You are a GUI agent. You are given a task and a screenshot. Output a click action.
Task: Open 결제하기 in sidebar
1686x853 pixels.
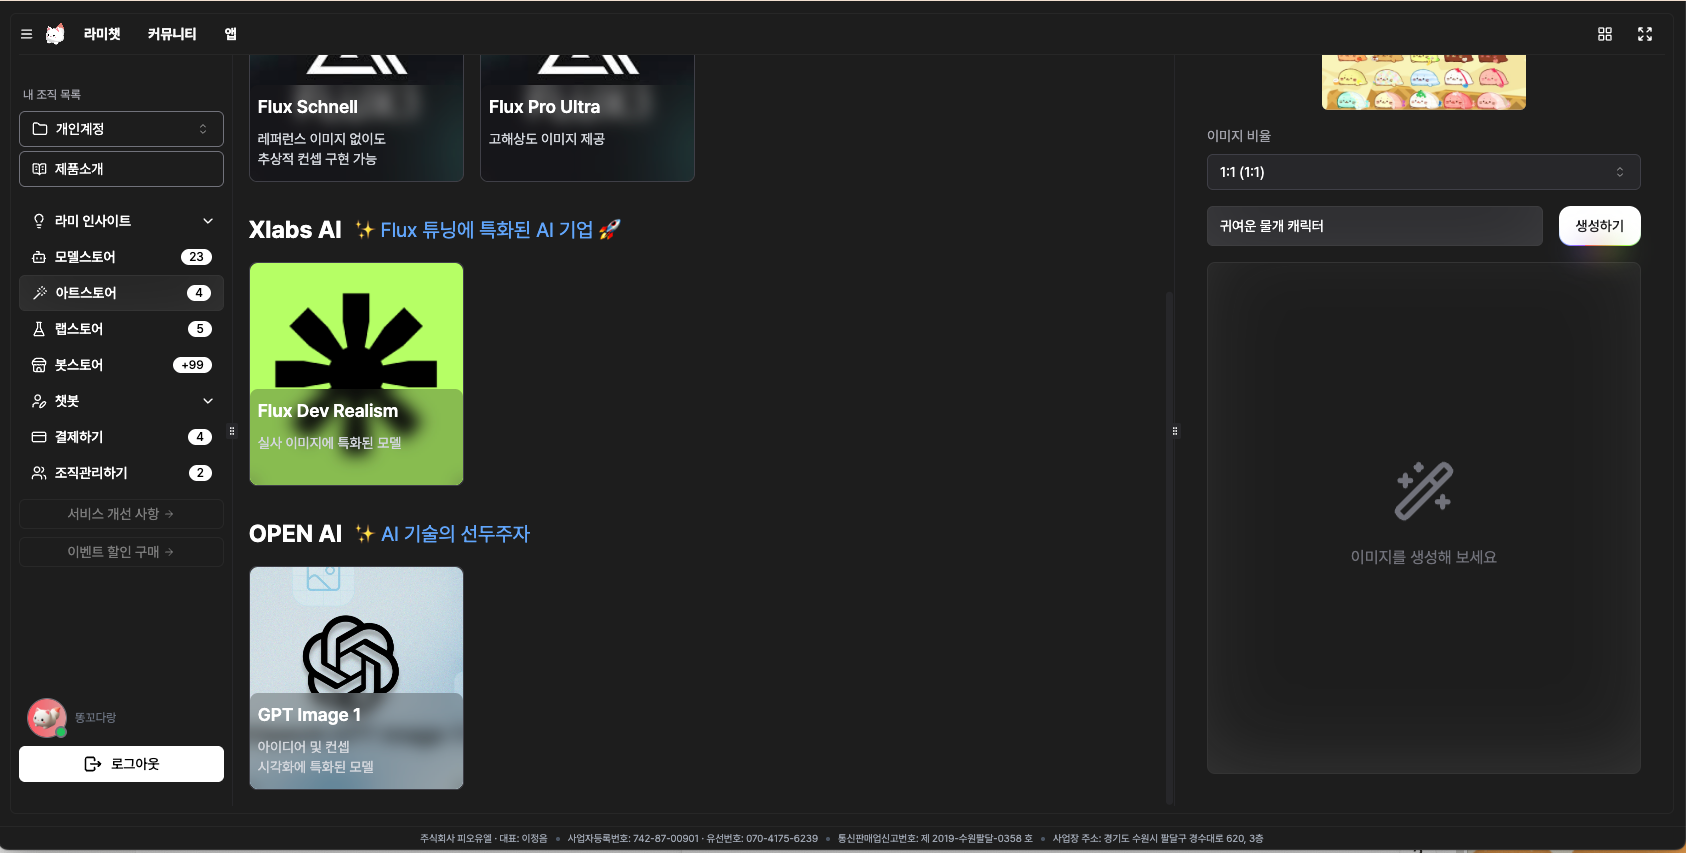click(x=121, y=437)
